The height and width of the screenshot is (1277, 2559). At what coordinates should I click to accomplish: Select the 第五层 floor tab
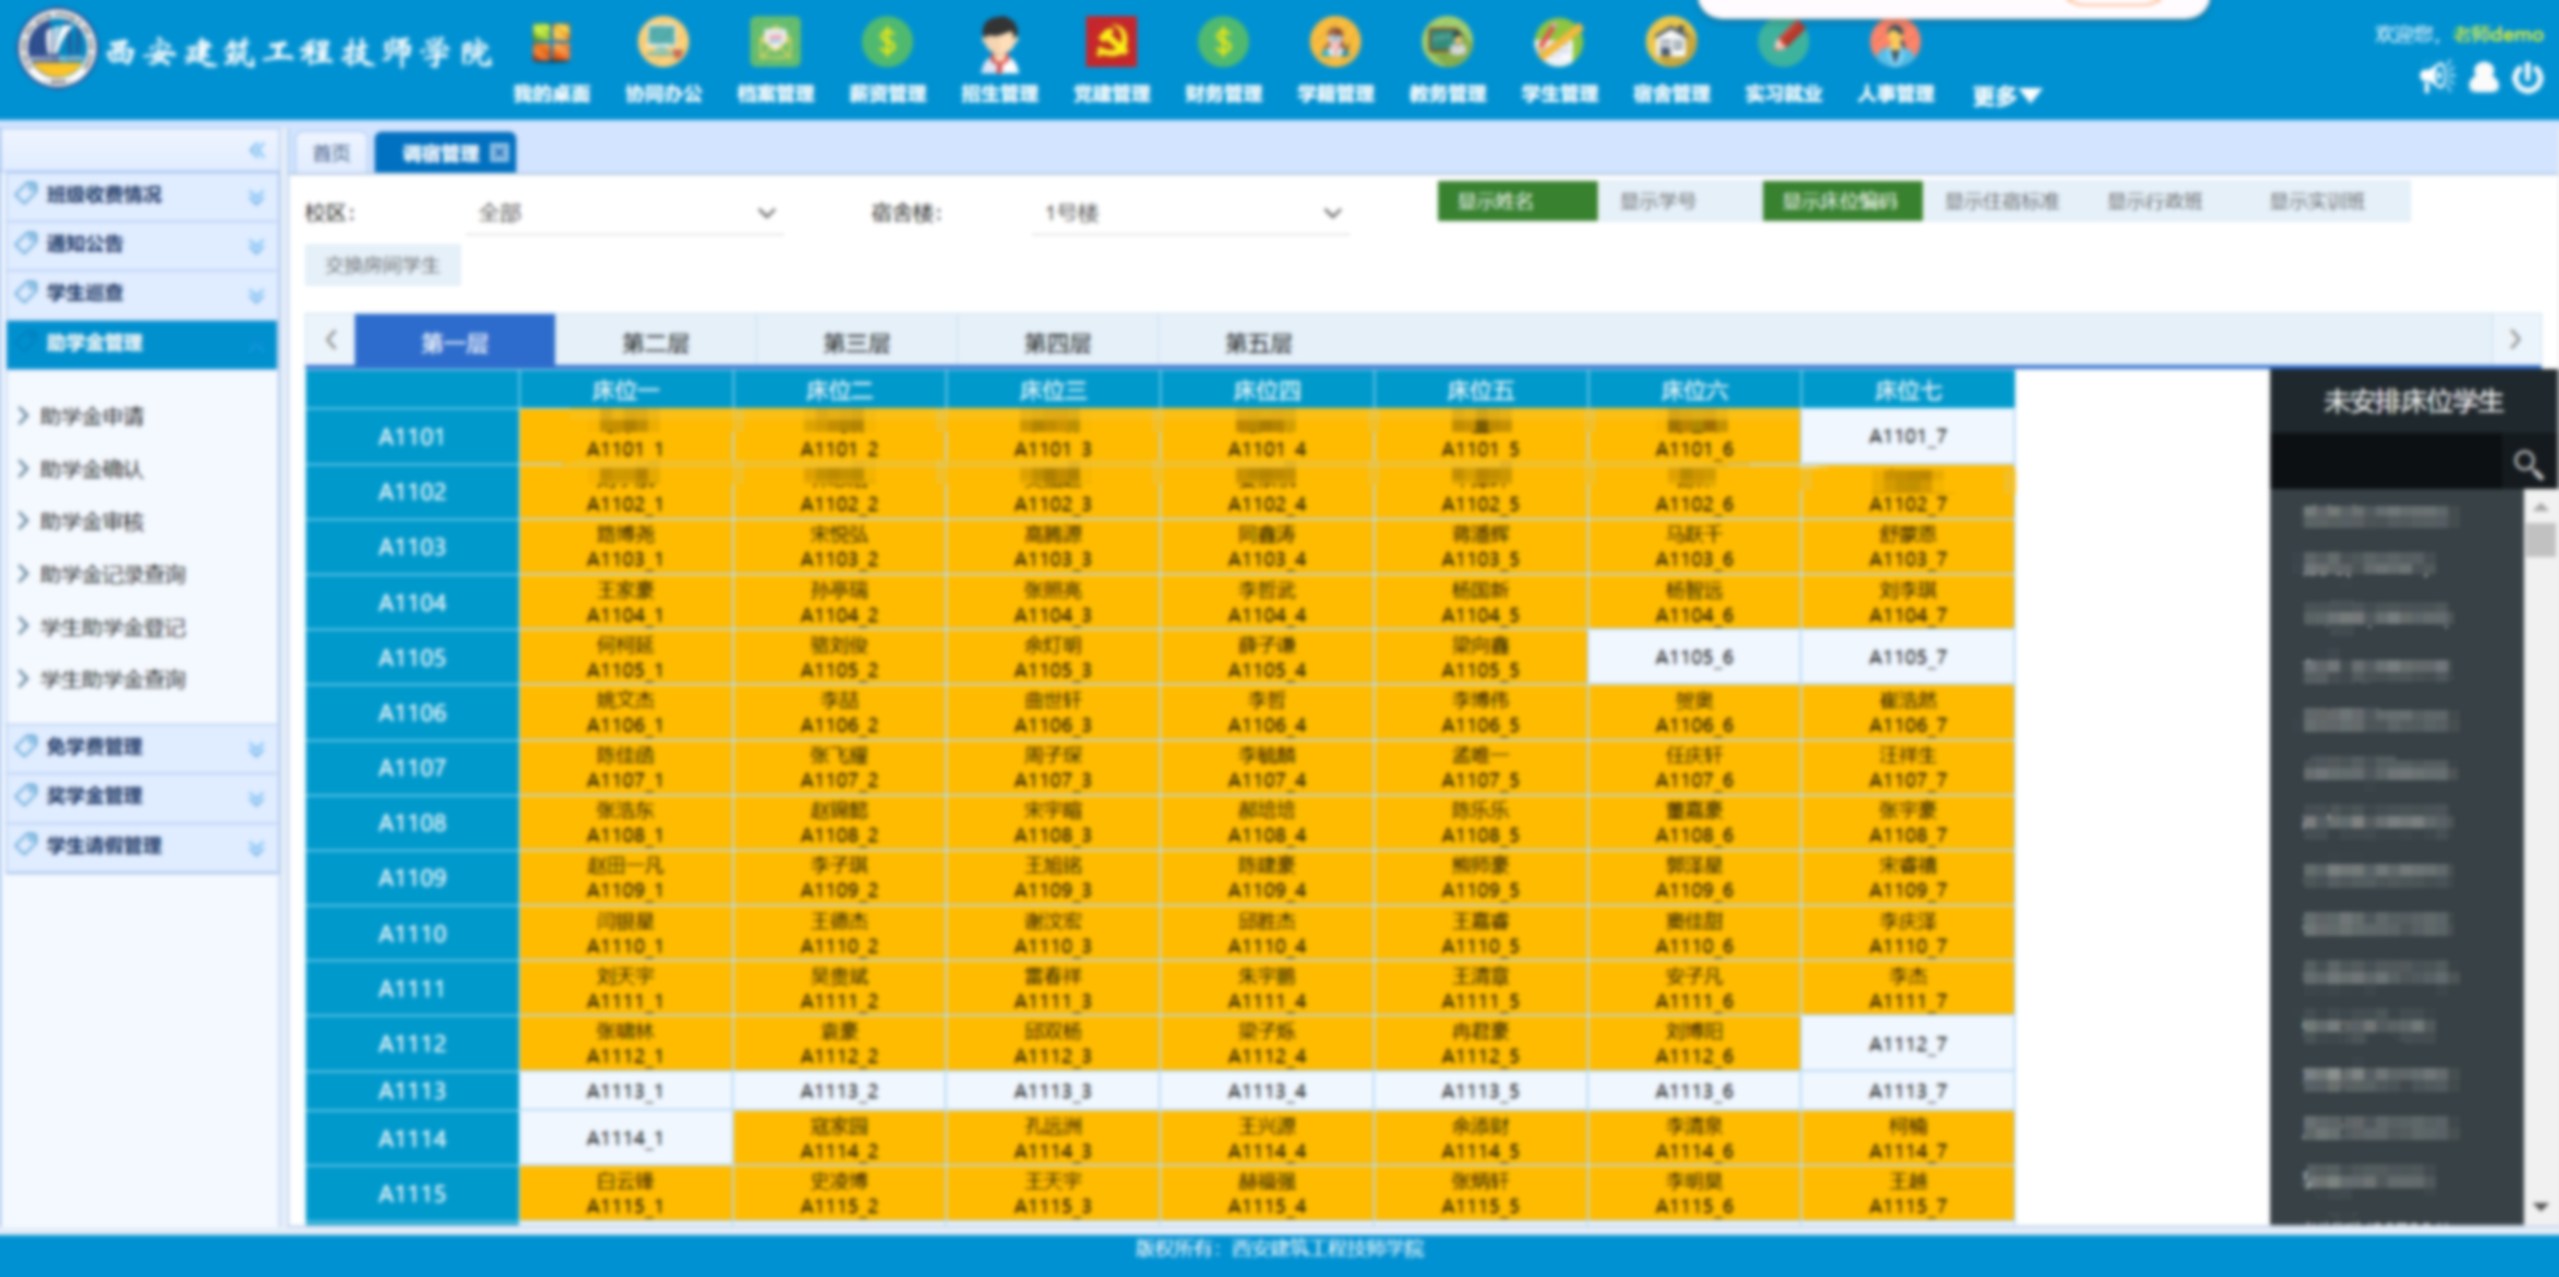[x=1259, y=342]
